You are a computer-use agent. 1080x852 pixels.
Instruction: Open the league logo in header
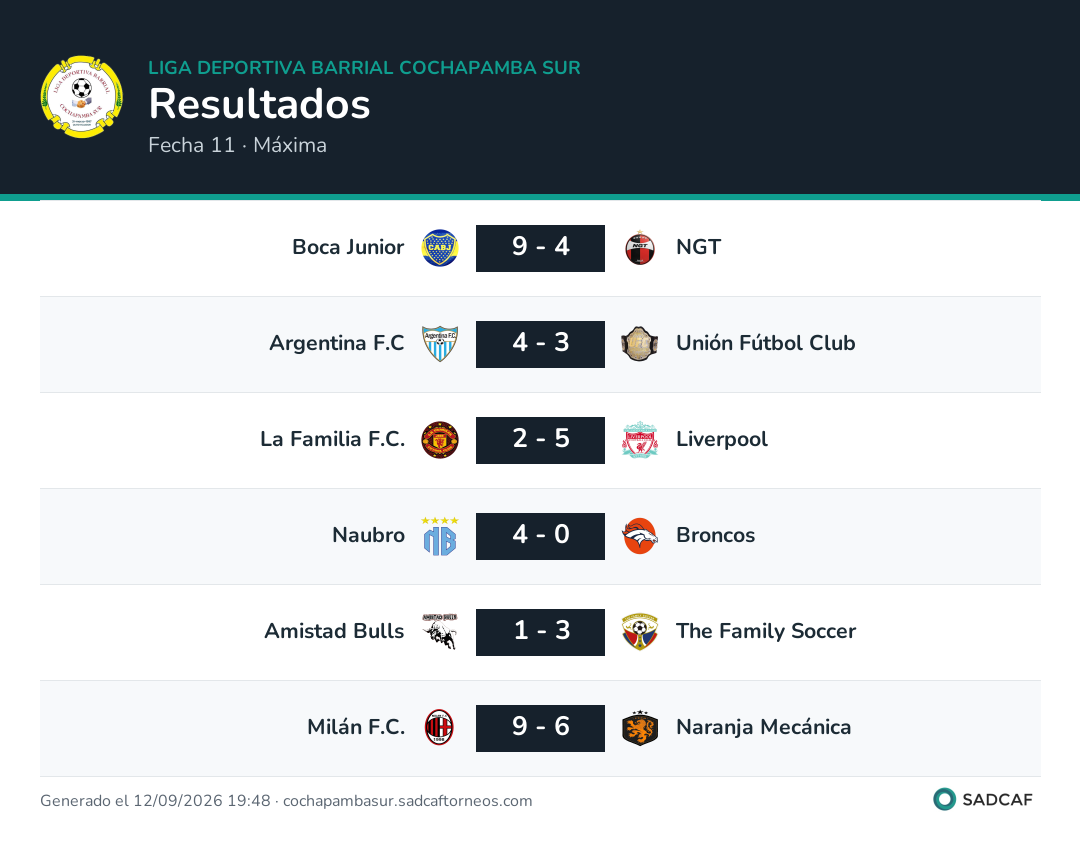[x=82, y=96]
